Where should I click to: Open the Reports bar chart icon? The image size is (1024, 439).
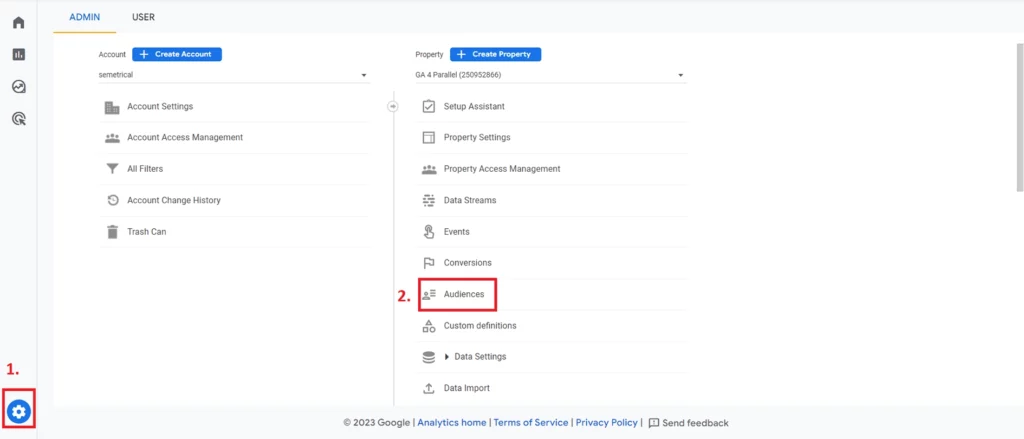point(18,54)
